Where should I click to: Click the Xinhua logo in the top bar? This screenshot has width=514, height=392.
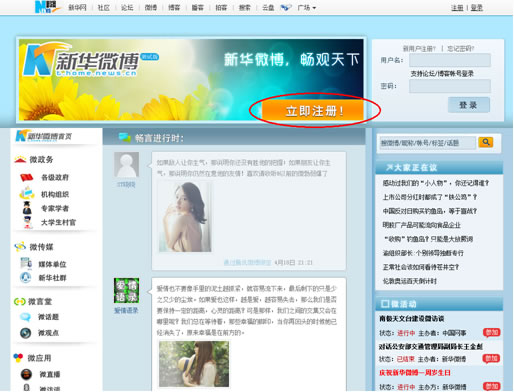pyautogui.click(x=47, y=7)
